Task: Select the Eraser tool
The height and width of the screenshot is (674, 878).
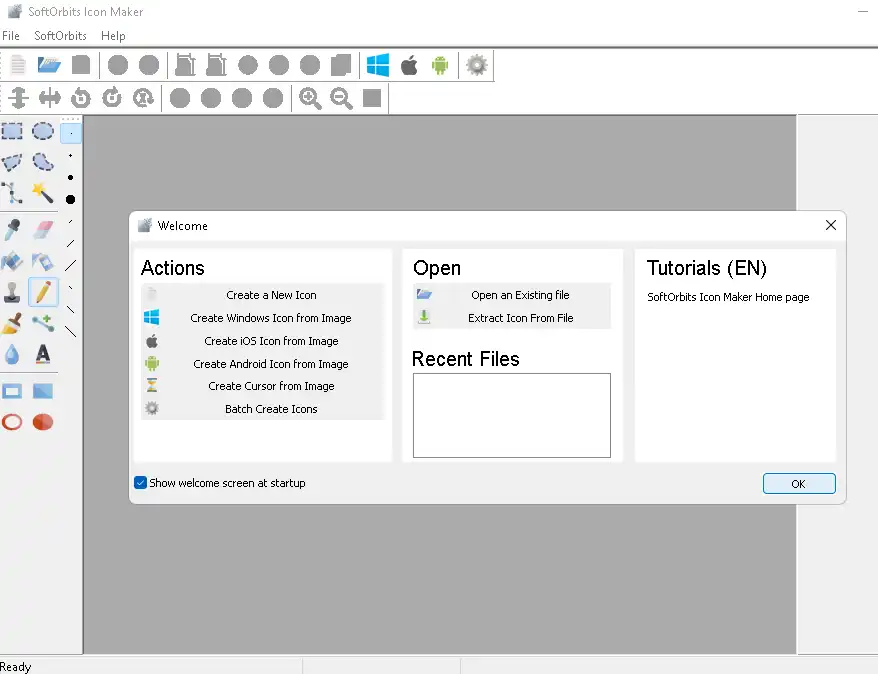Action: coord(41,227)
